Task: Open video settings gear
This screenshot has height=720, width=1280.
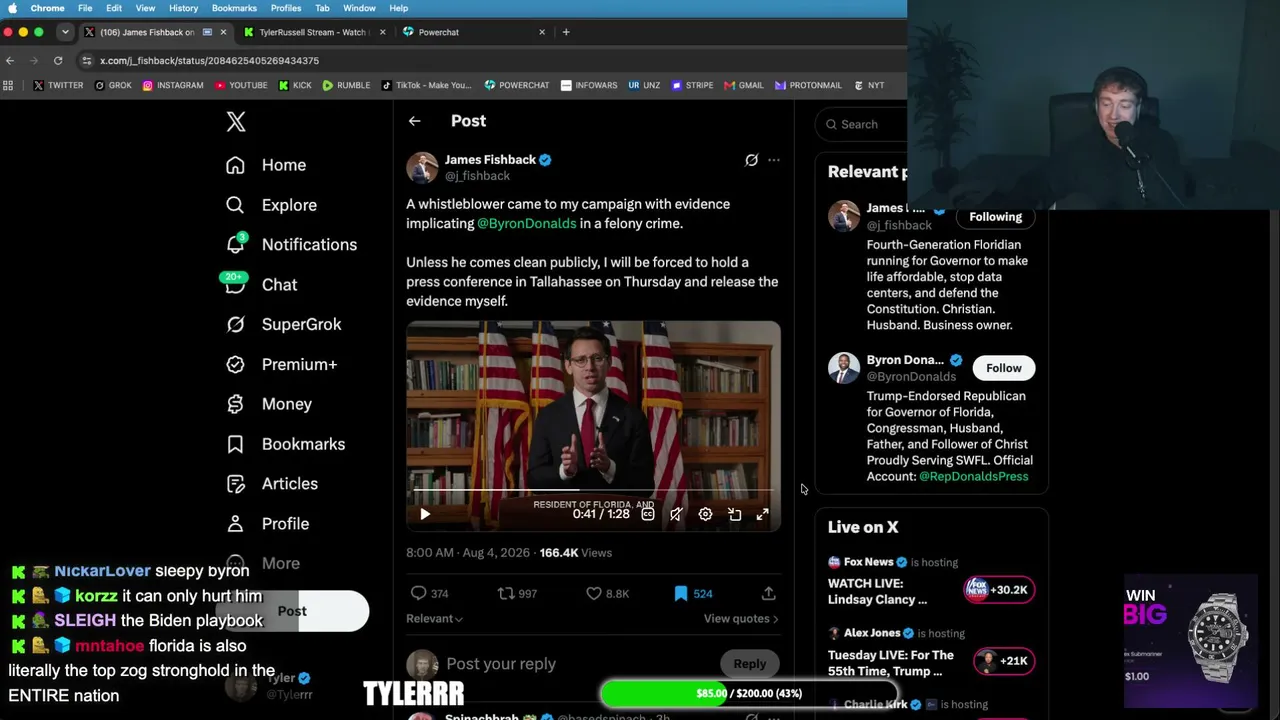Action: (x=705, y=514)
